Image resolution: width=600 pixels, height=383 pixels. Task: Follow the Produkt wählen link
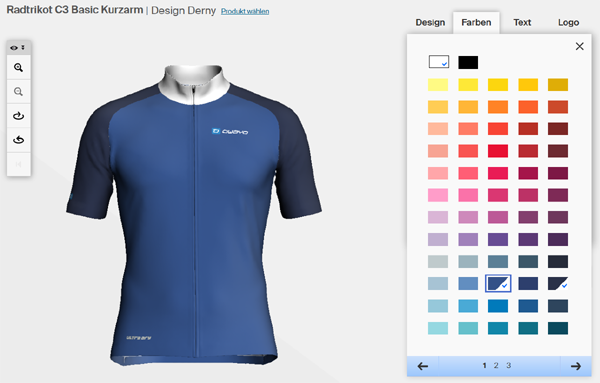(x=245, y=11)
